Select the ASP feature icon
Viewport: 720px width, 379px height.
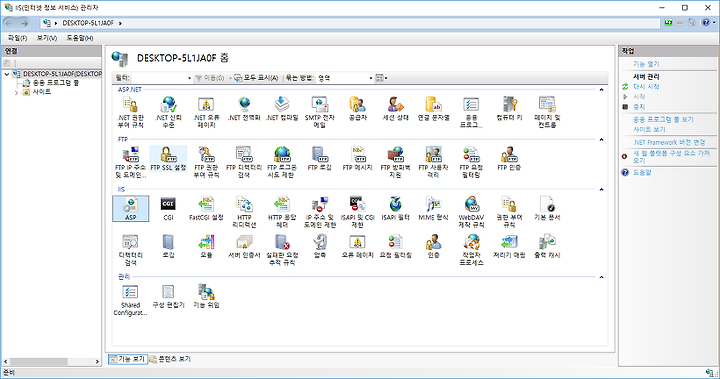(130, 209)
